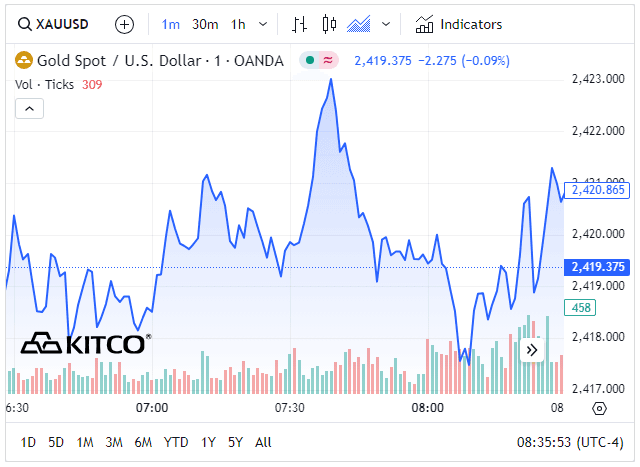Image resolution: width=640 pixels, height=467 pixels.
Task: Click the highlighted 2,419.375 current price label
Action: [x=597, y=267]
